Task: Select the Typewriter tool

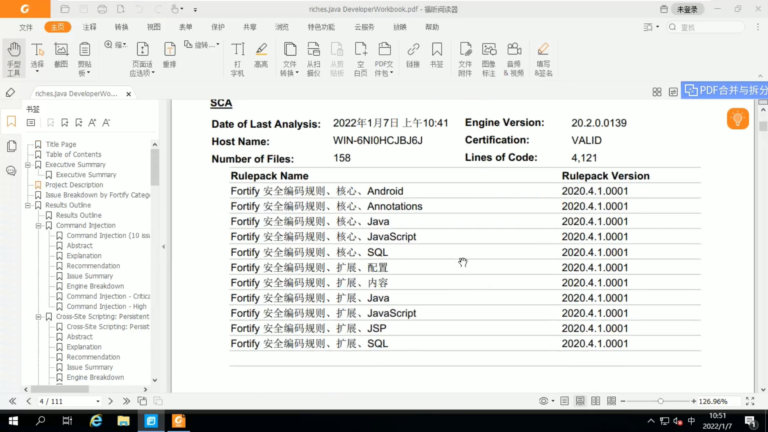Action: point(238,59)
